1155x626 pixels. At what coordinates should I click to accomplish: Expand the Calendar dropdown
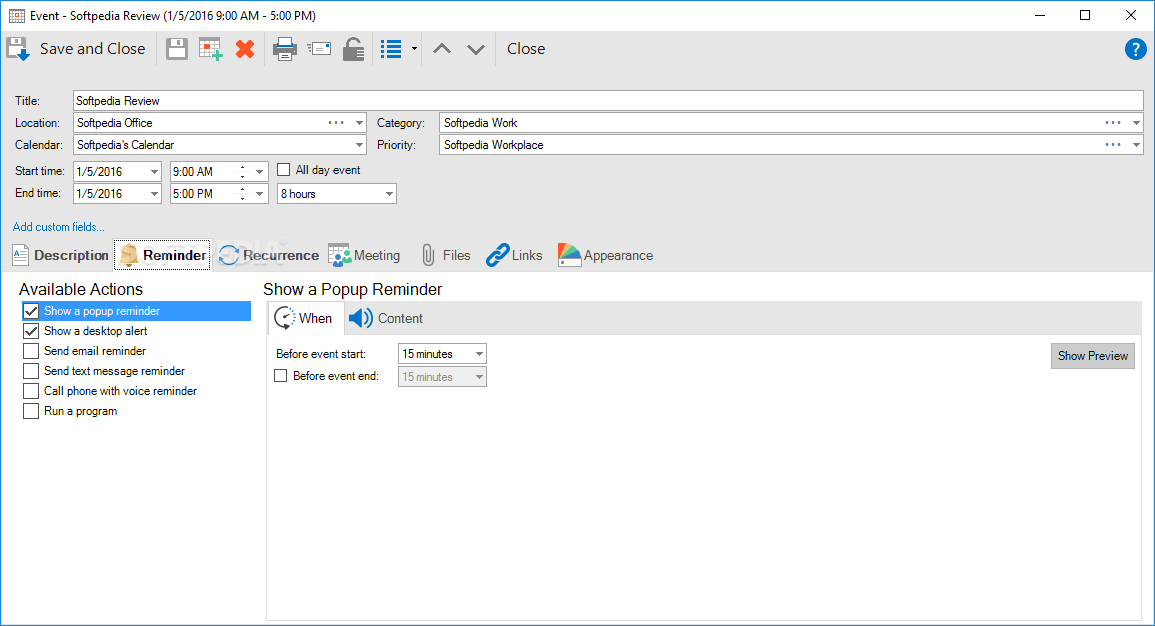[359, 145]
